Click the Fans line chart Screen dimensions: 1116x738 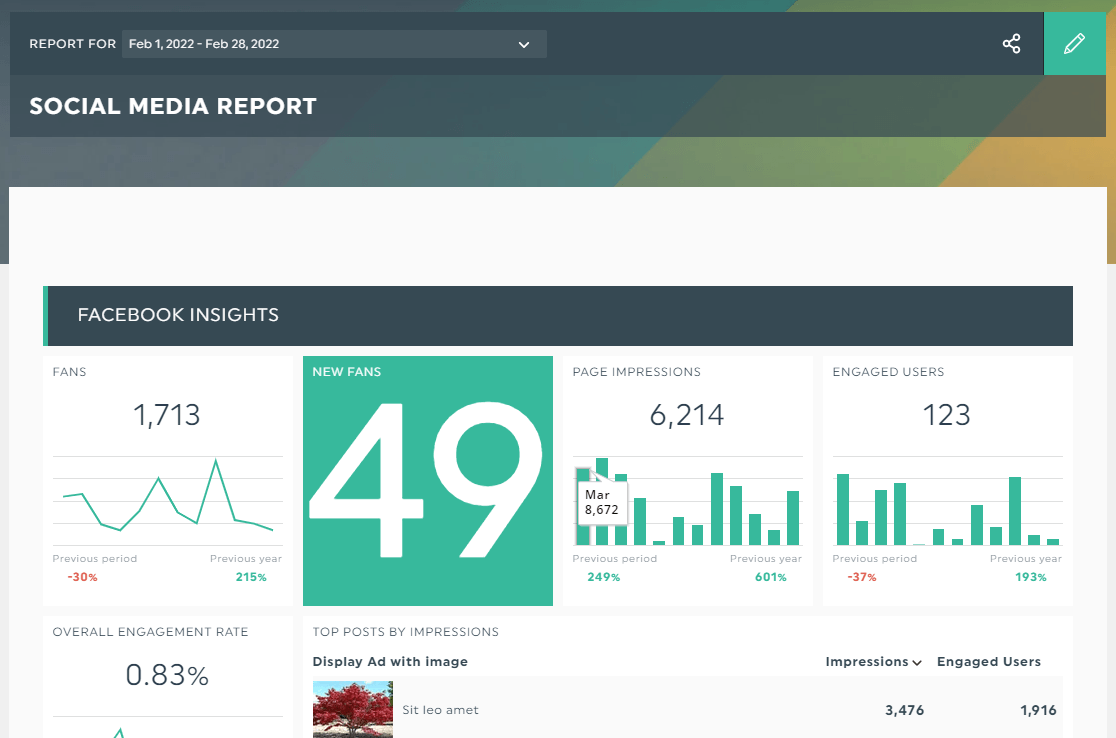pyautogui.click(x=168, y=500)
